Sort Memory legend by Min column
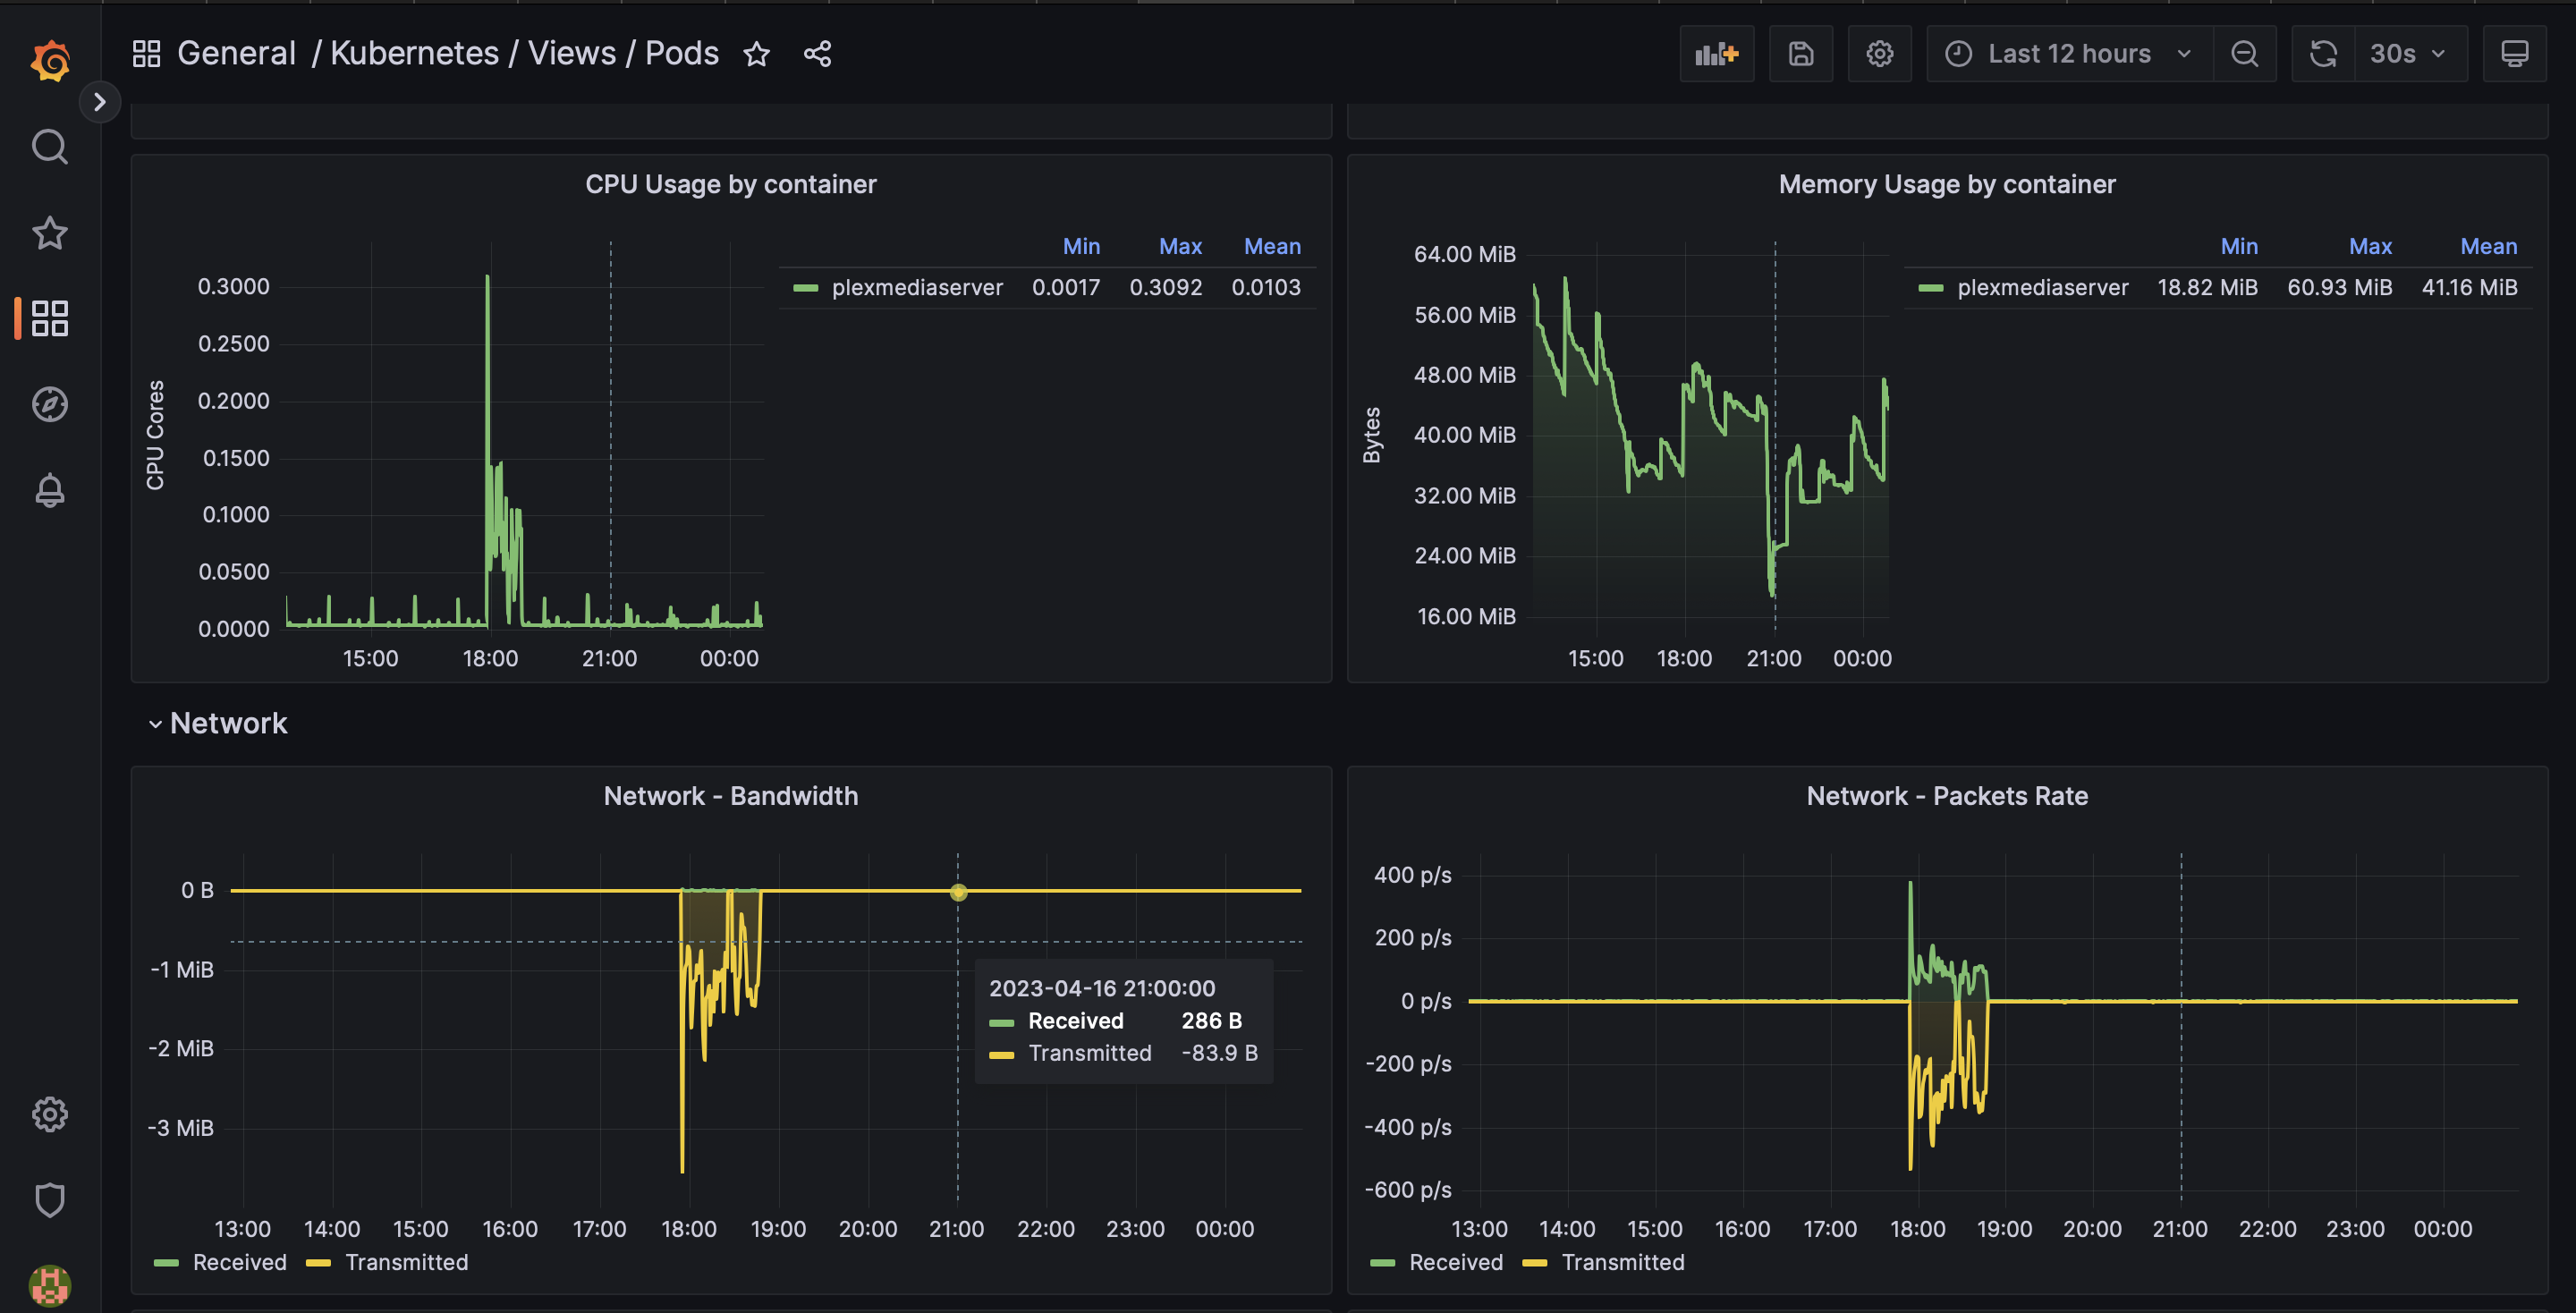 coord(2239,246)
